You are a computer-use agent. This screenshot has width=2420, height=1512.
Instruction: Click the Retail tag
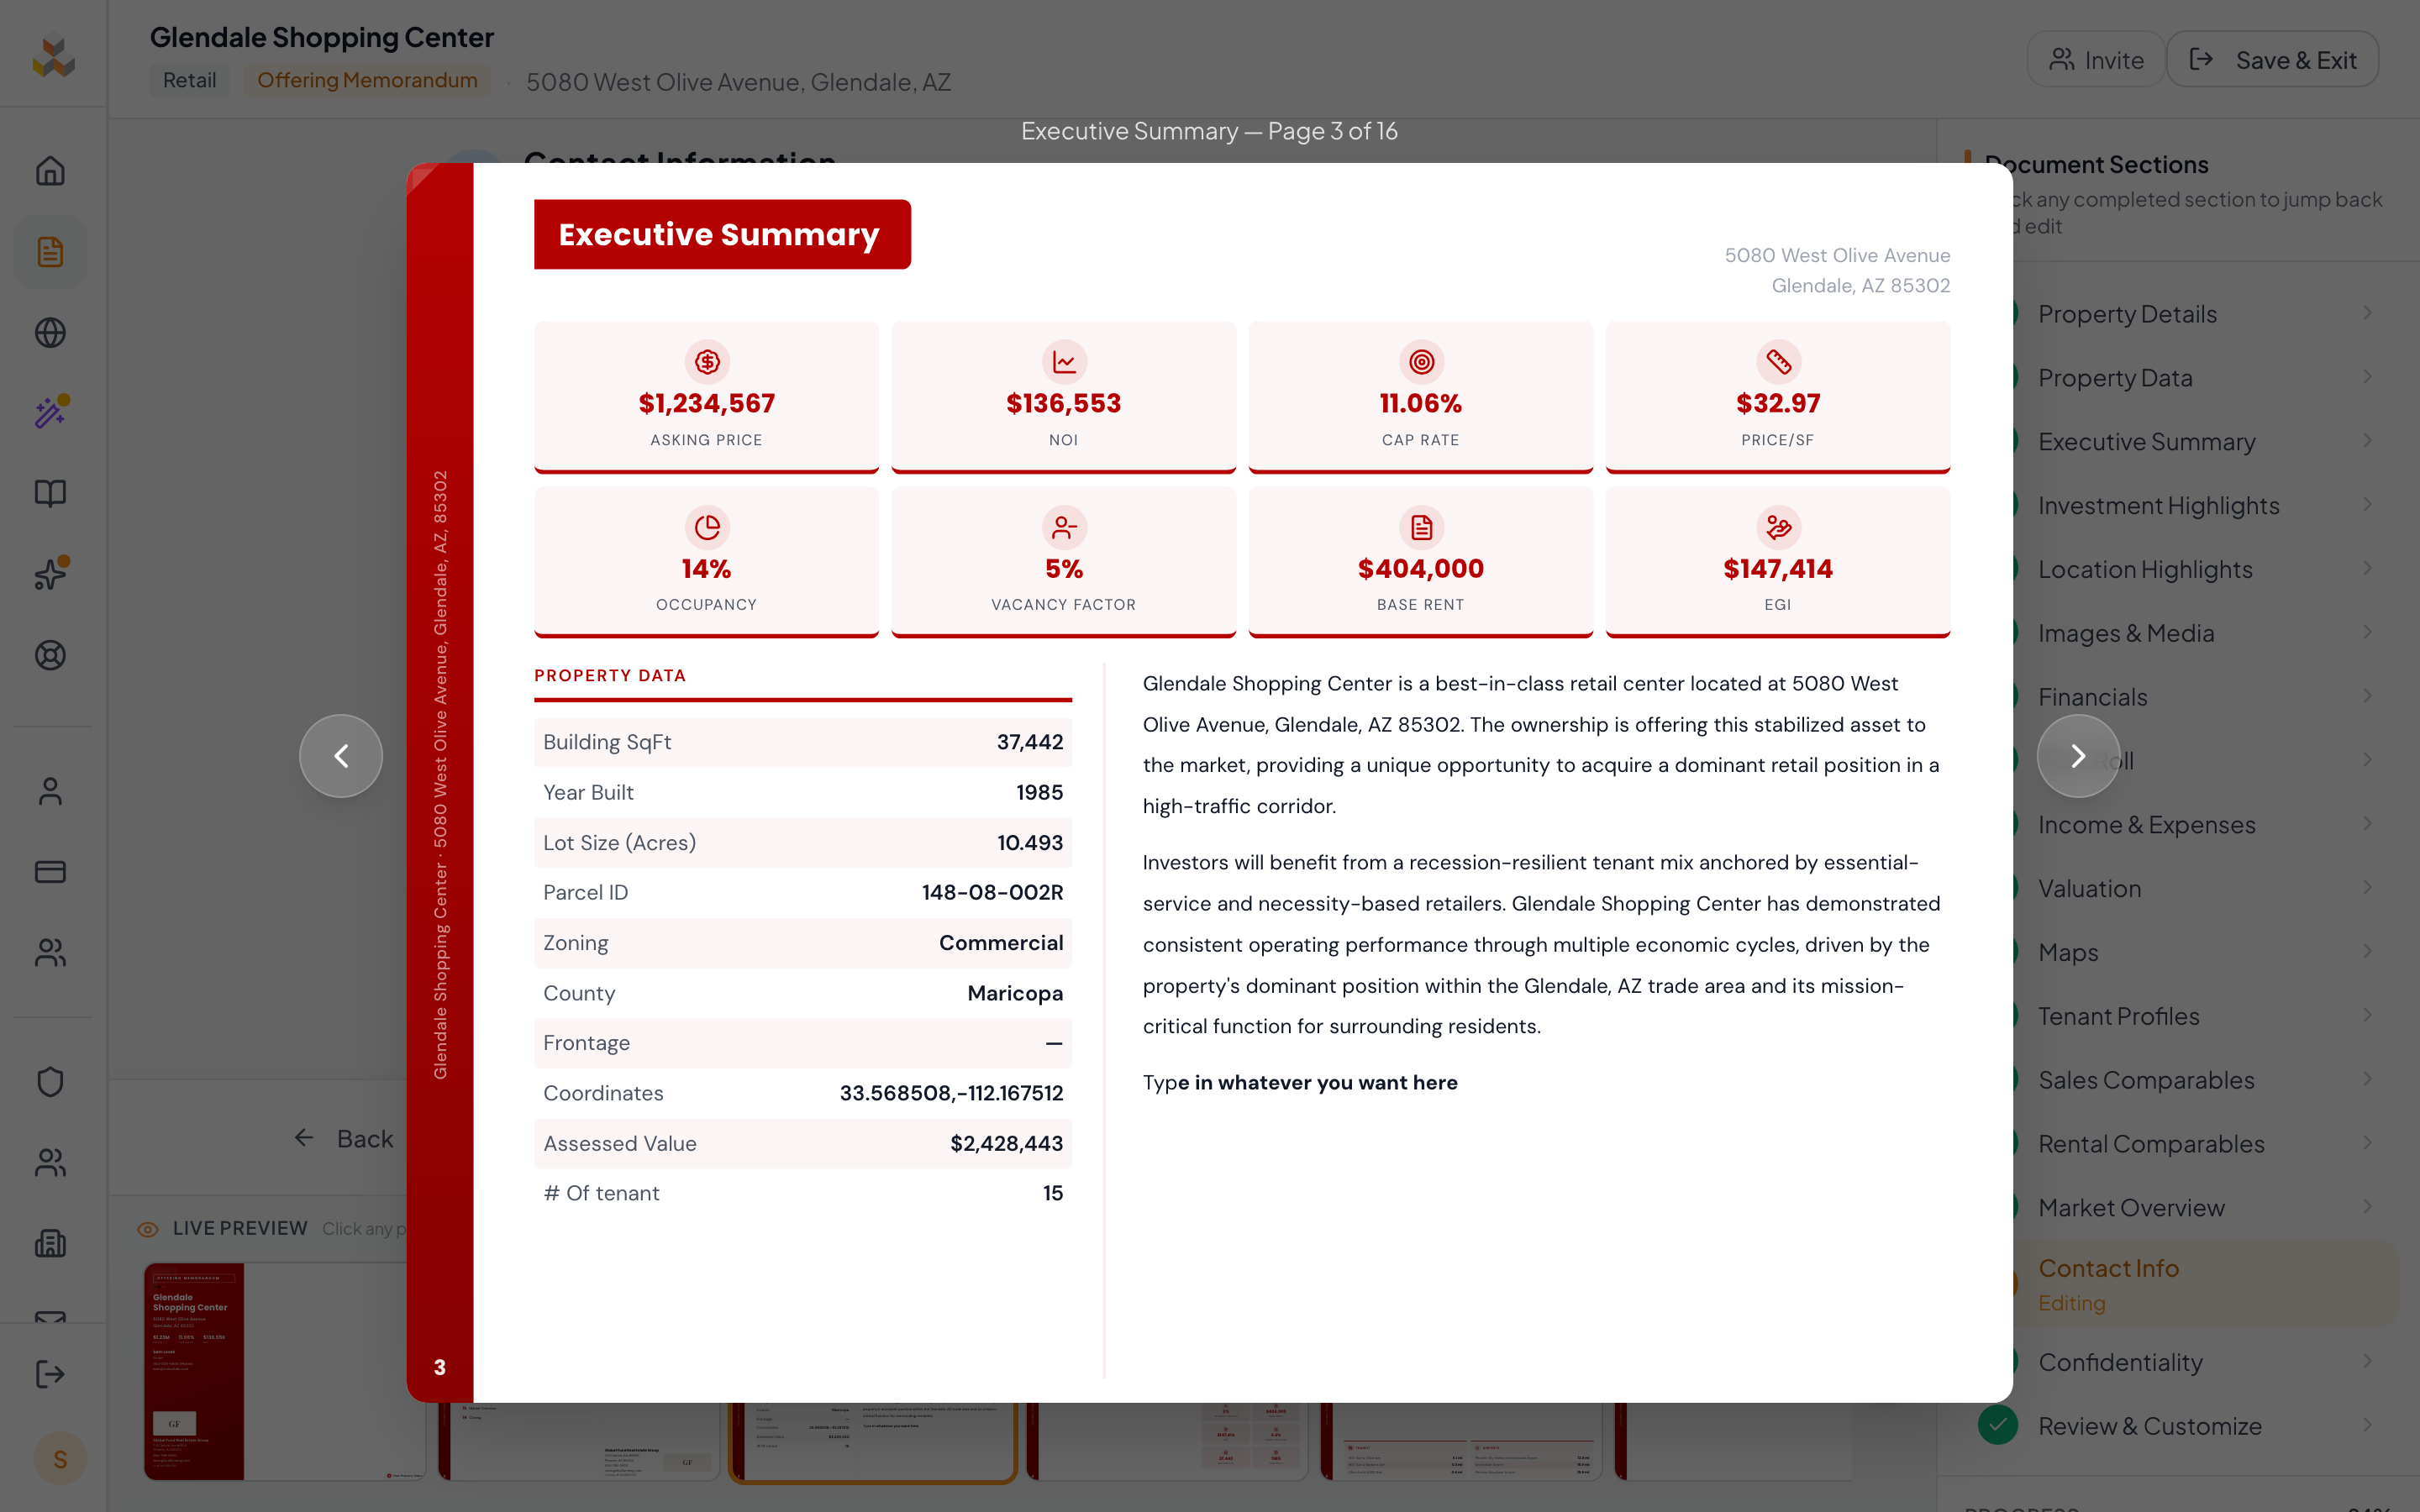pos(189,81)
